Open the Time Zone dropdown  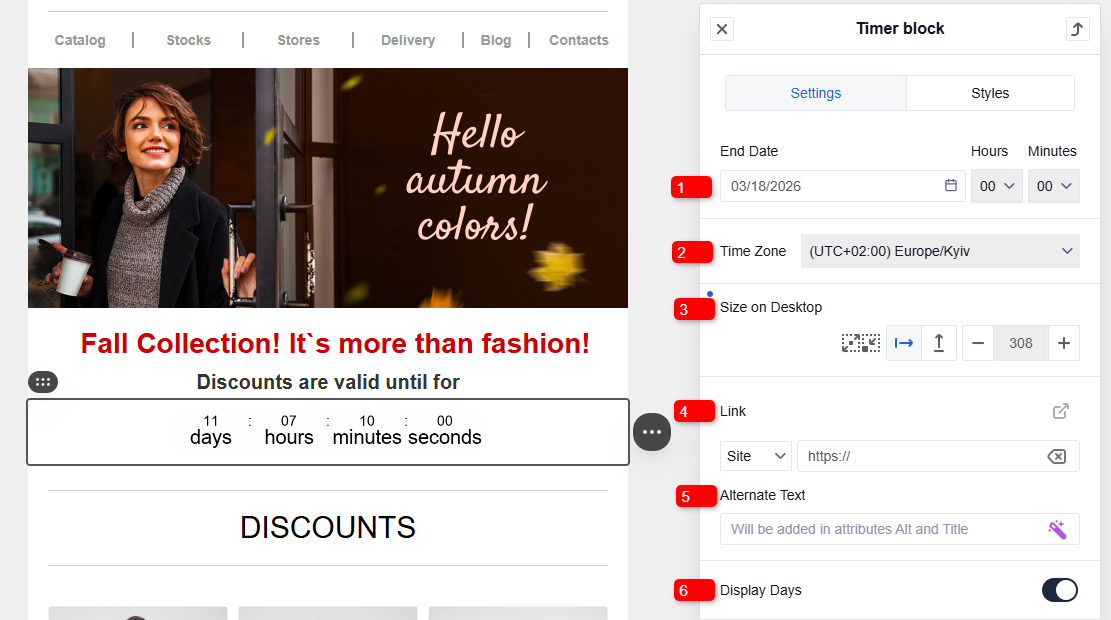coord(940,251)
